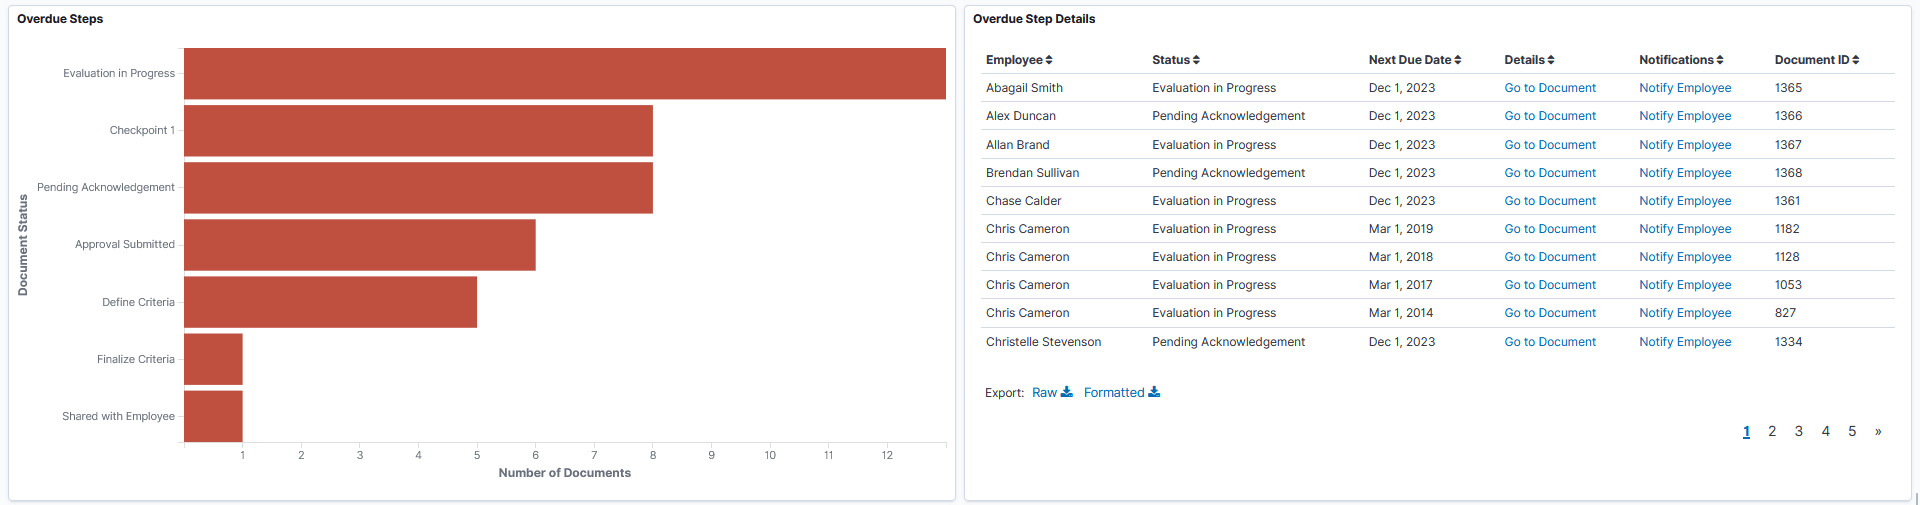Click the Mar 1, 2014 due date
Screen dimensions: 1920x505
[1400, 313]
